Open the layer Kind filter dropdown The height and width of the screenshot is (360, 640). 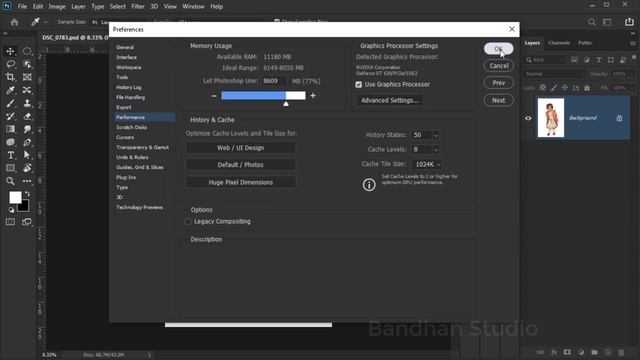point(545,60)
